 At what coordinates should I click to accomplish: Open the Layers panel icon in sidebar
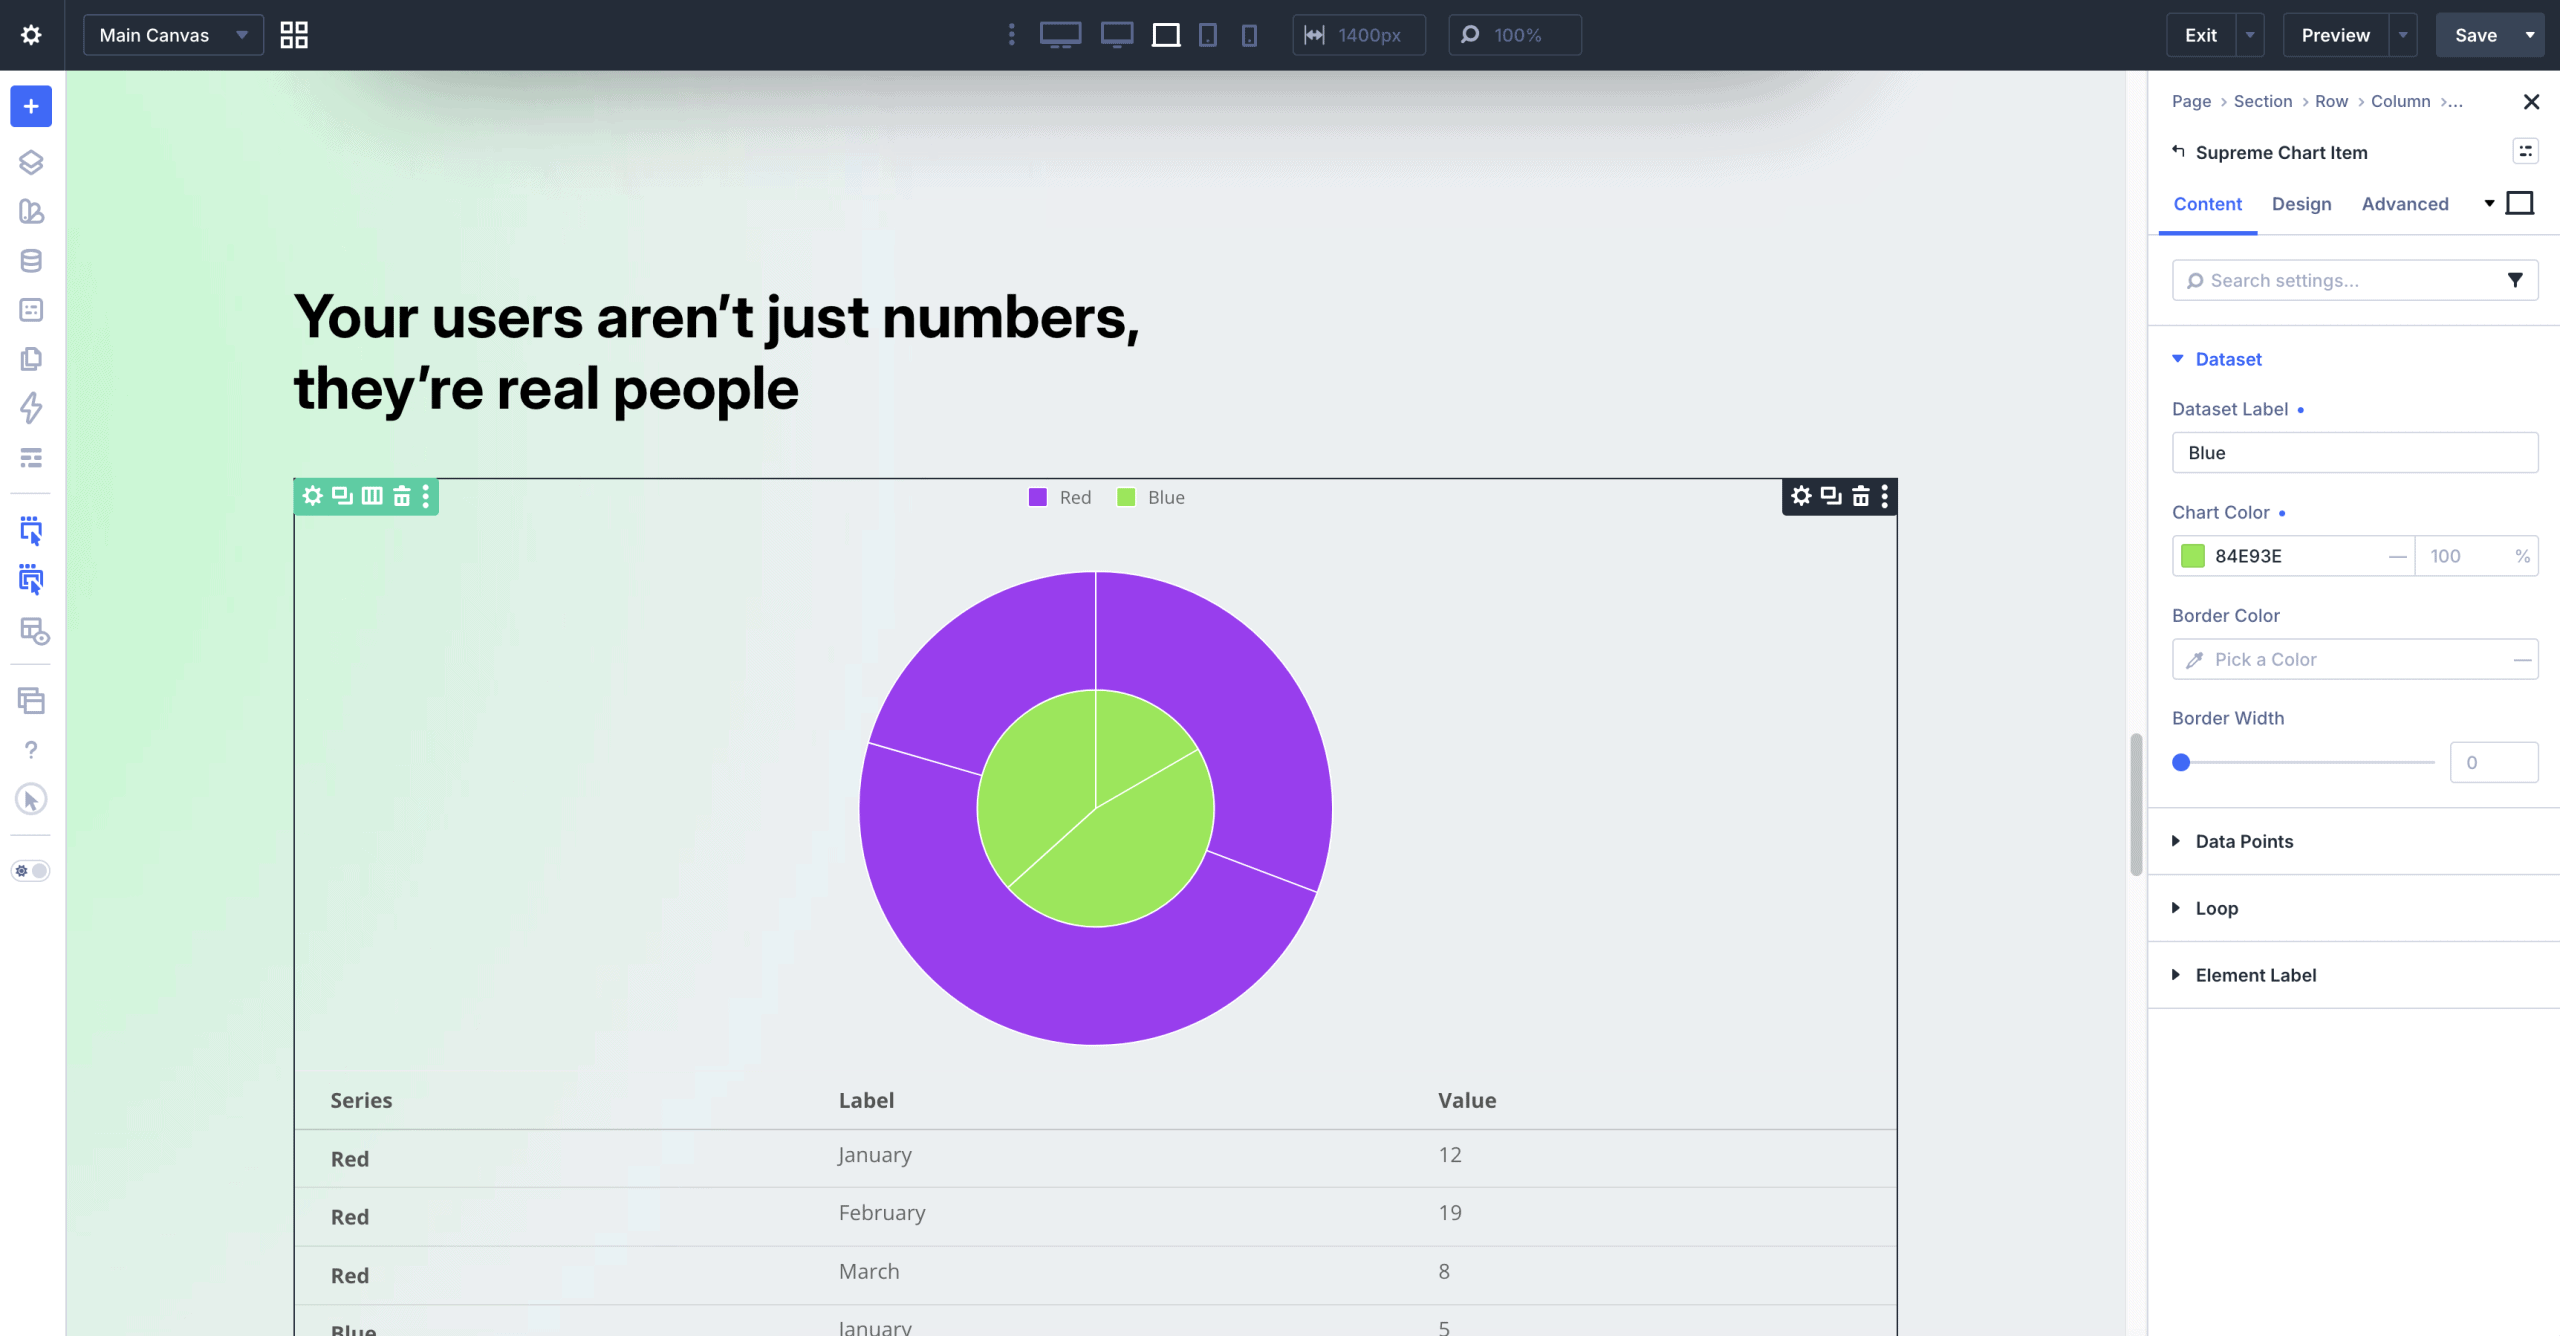point(31,162)
